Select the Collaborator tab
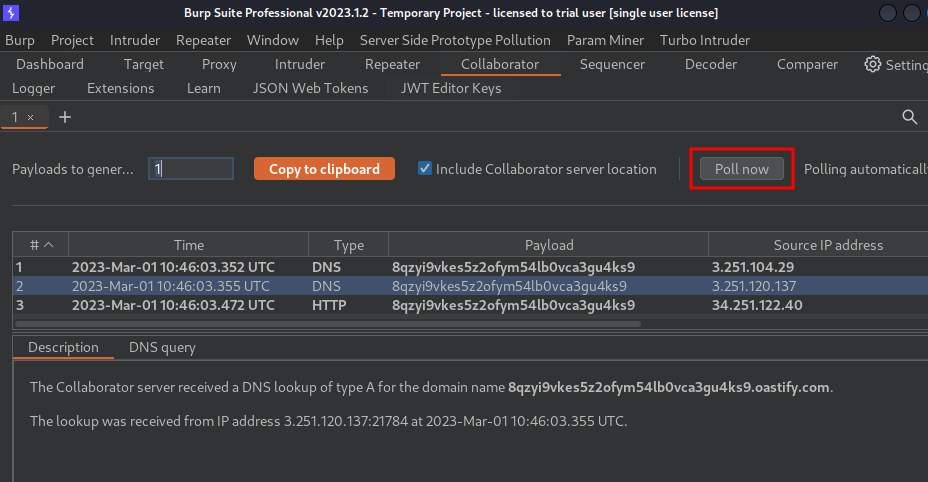The height and width of the screenshot is (482, 928). [x=500, y=64]
